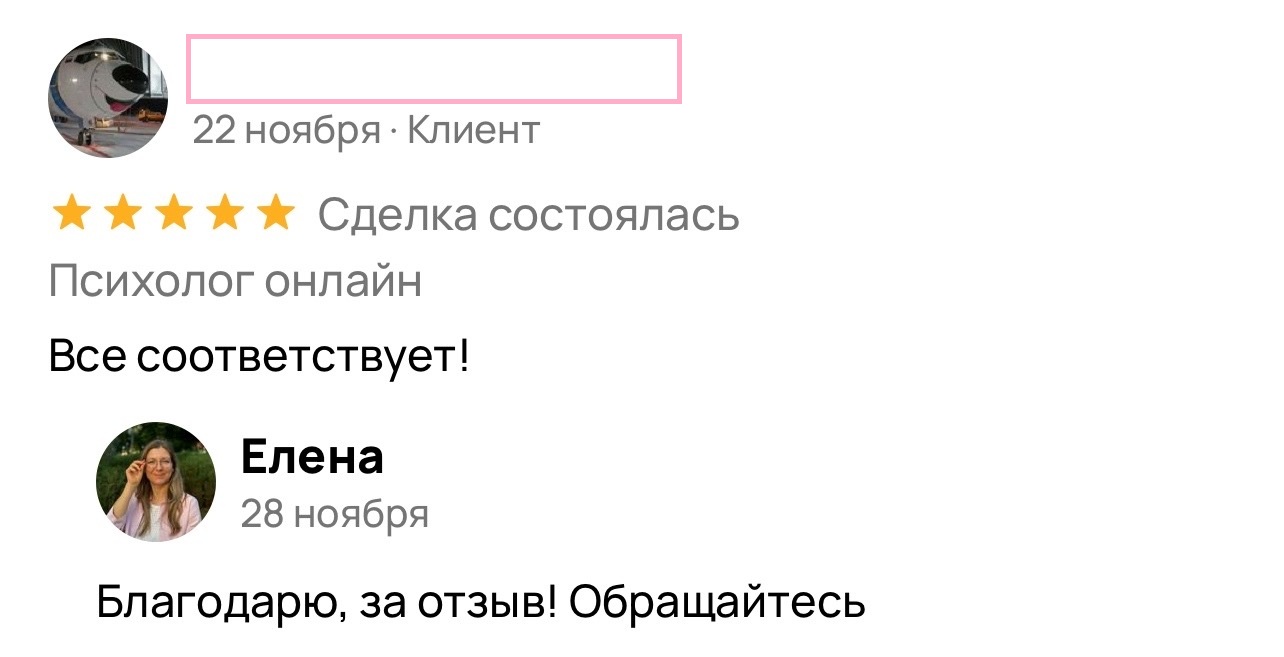Open the Елена profile name
Viewport: 1284px width, 657px height.
pyautogui.click(x=312, y=458)
